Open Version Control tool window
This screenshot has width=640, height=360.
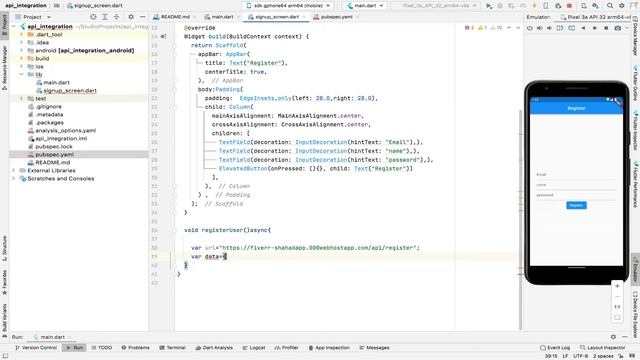[36, 348]
